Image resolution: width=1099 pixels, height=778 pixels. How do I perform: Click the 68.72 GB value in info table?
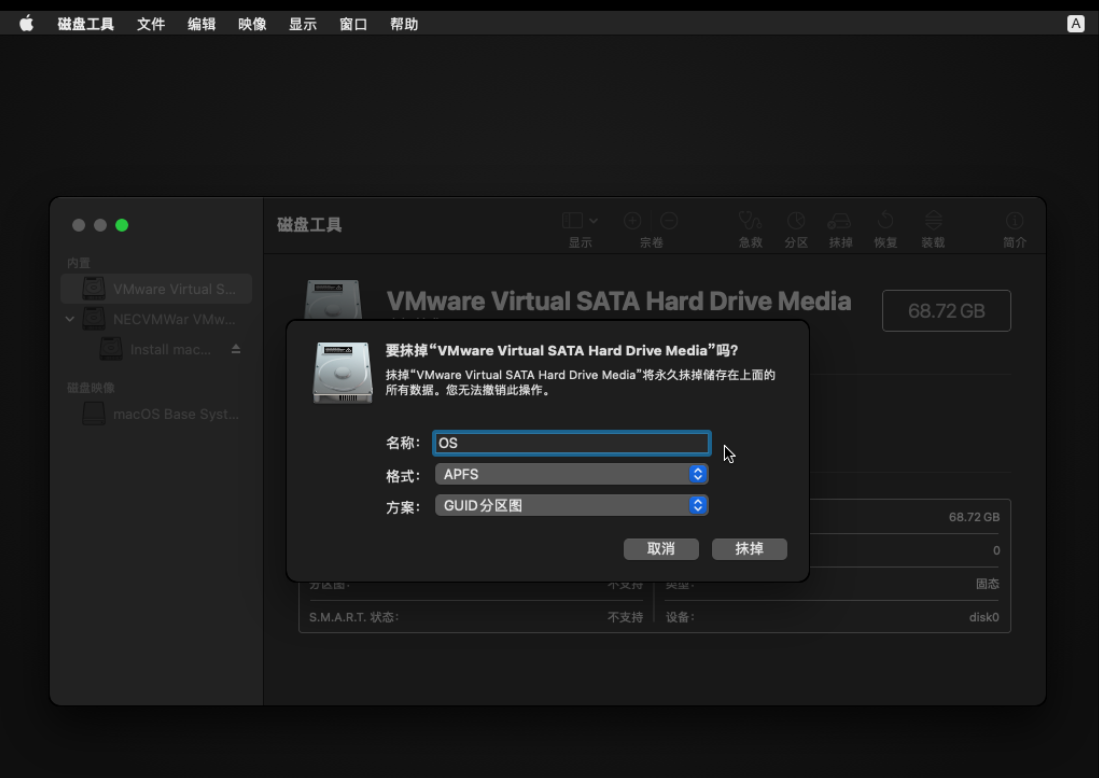[974, 517]
